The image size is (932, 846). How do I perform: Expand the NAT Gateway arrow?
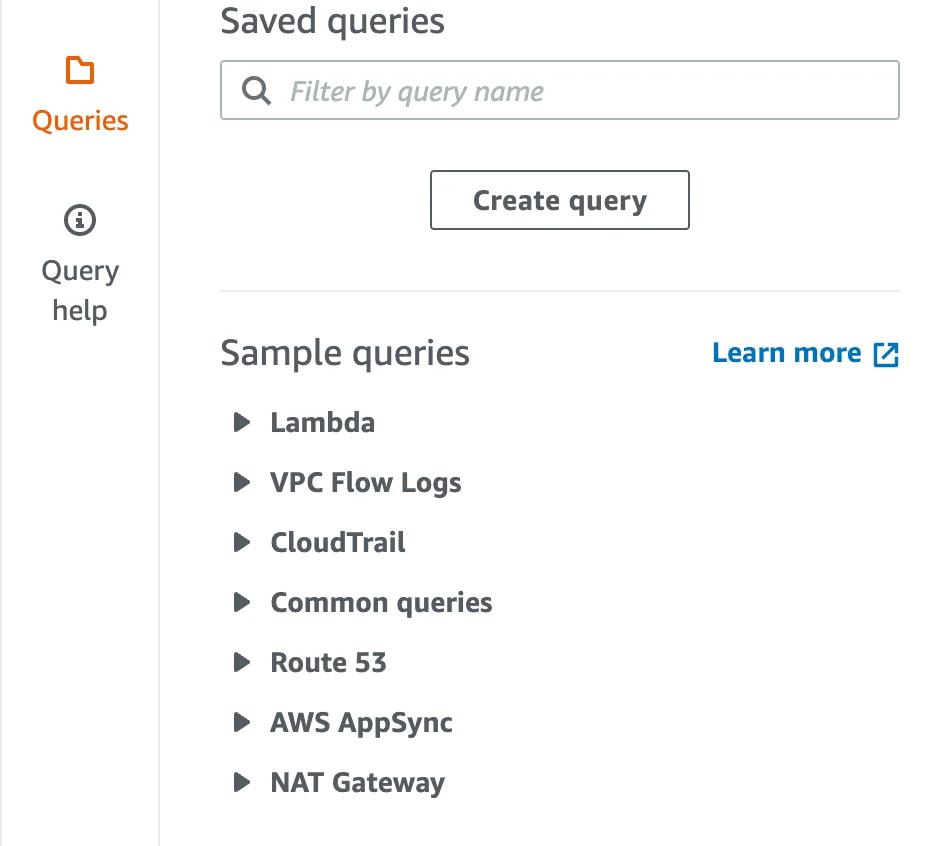pyautogui.click(x=241, y=782)
